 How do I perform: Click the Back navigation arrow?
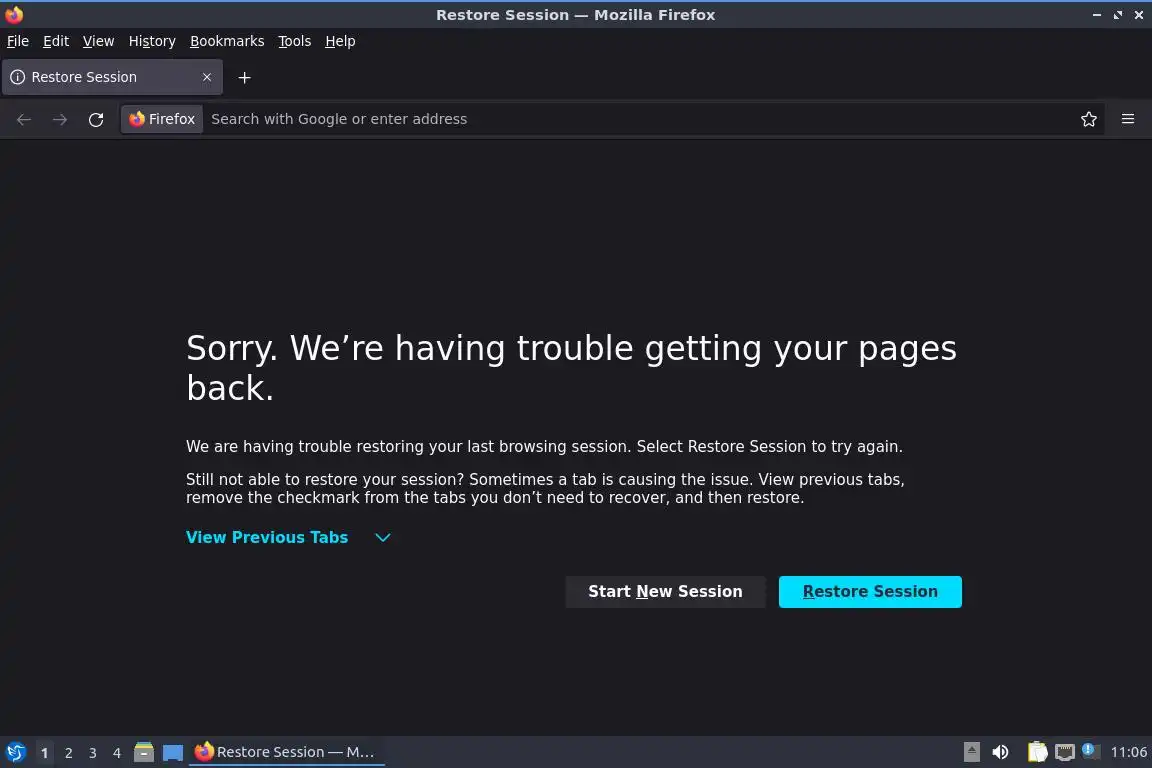point(24,119)
